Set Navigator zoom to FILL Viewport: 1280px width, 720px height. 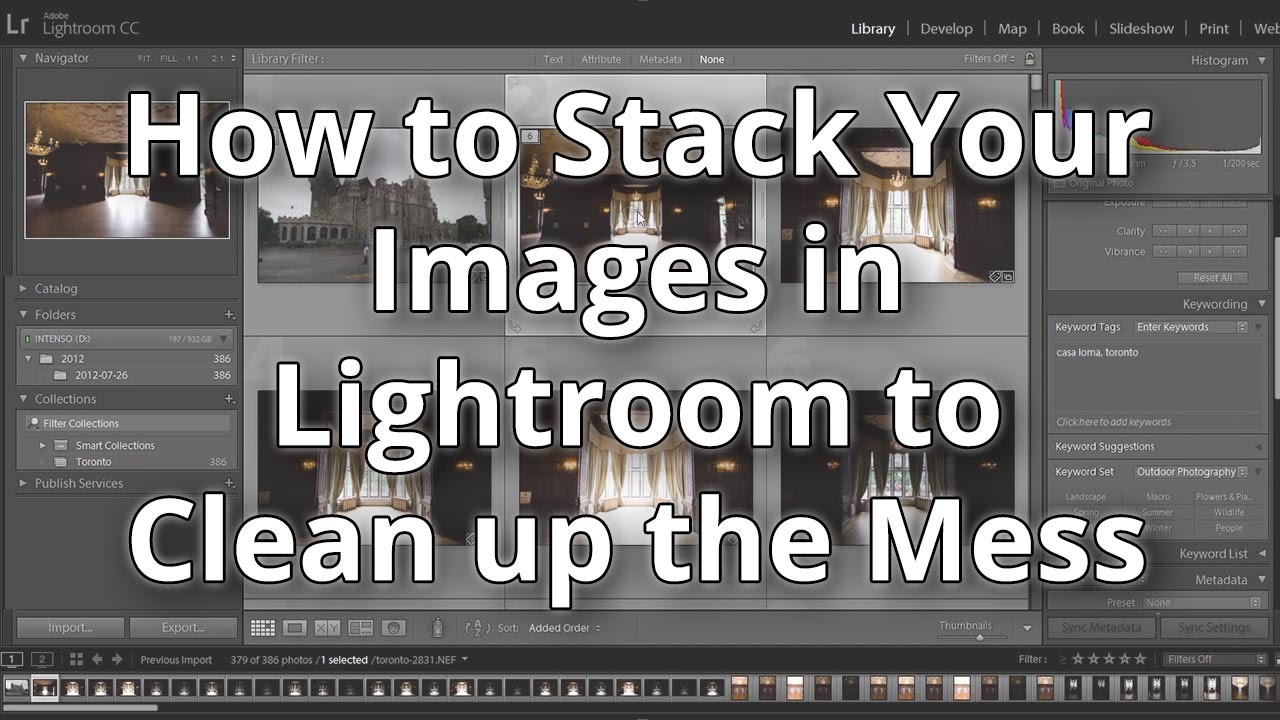[x=169, y=59]
